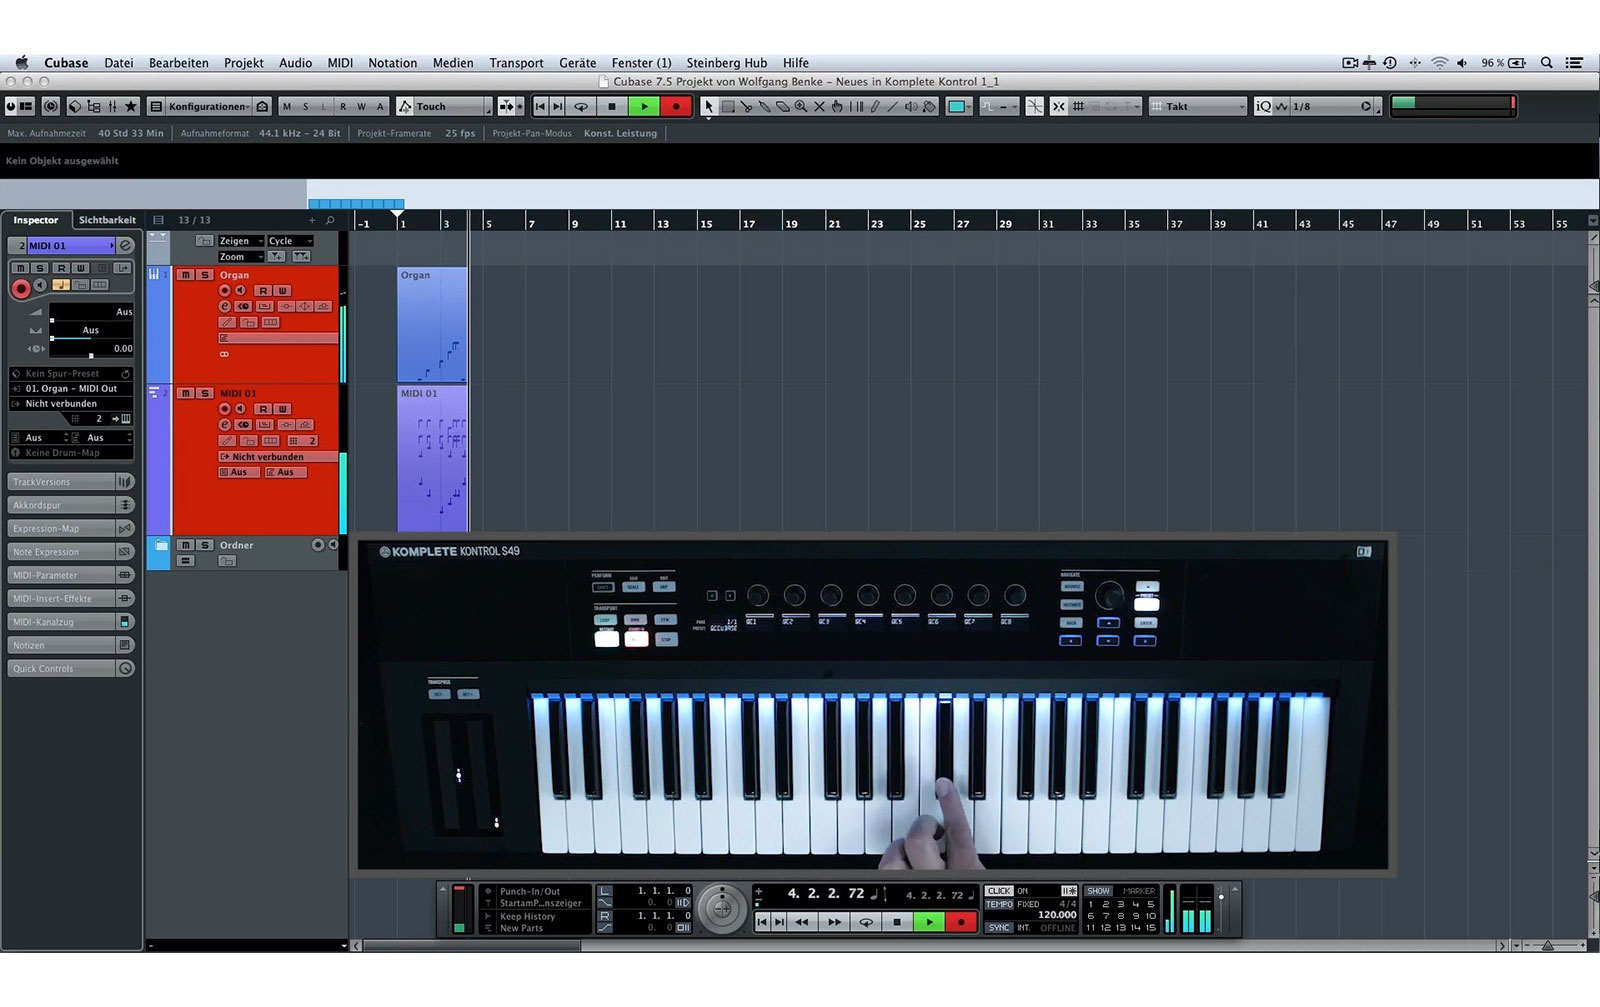Image resolution: width=1600 pixels, height=1007 pixels.
Task: Select the Zoom magnifier tool
Action: (800, 106)
